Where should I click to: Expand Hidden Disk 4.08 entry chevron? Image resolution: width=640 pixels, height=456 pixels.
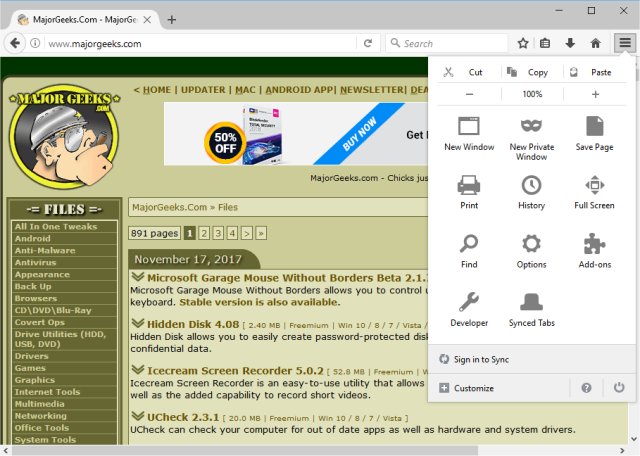138,323
